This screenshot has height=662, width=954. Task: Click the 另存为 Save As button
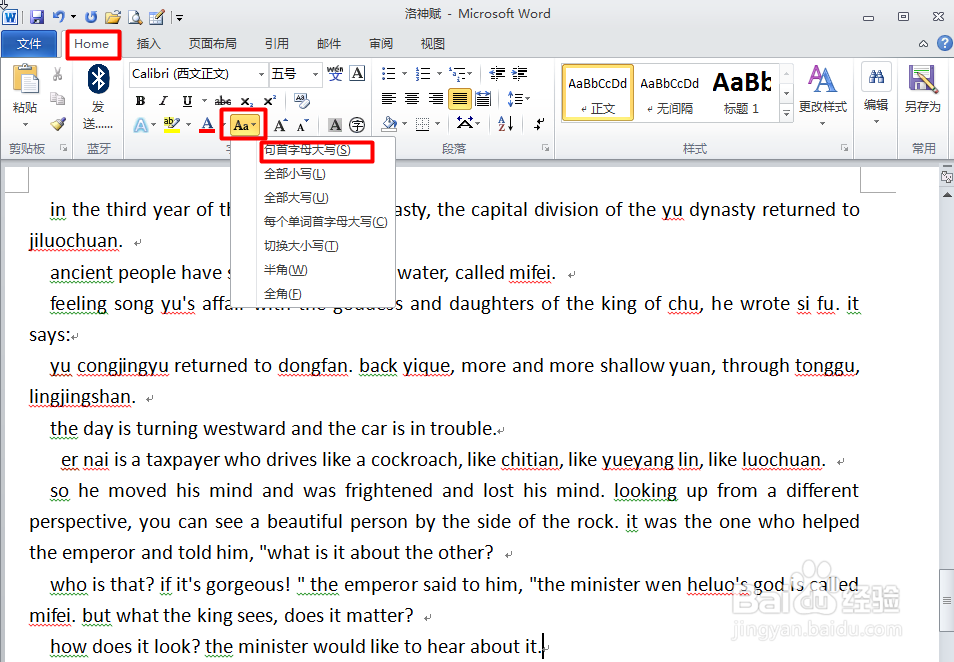click(922, 90)
